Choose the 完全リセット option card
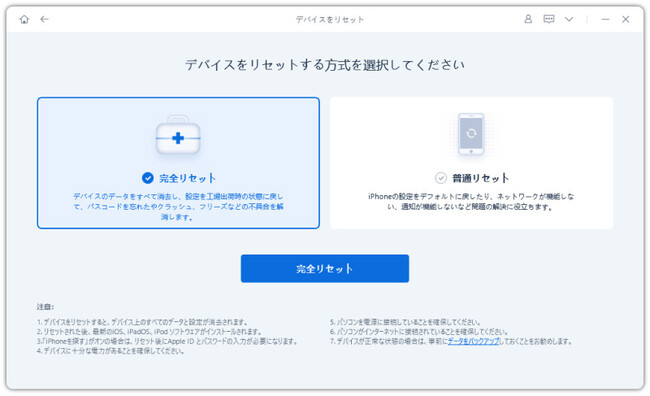 178,163
